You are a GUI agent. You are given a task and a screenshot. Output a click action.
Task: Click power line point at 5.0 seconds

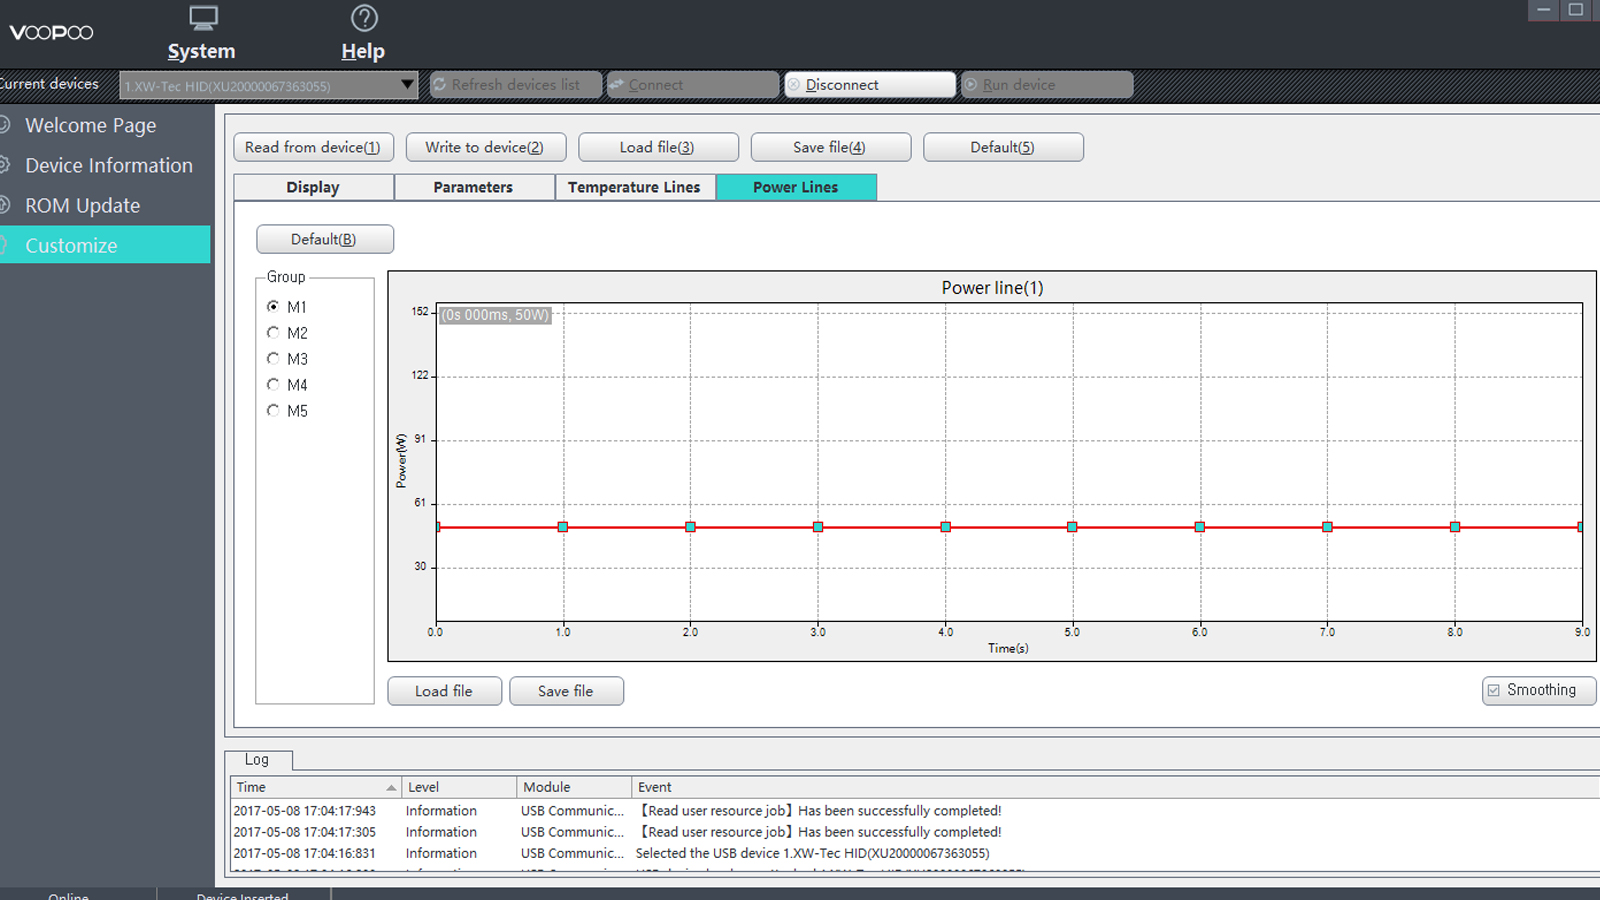(1072, 527)
